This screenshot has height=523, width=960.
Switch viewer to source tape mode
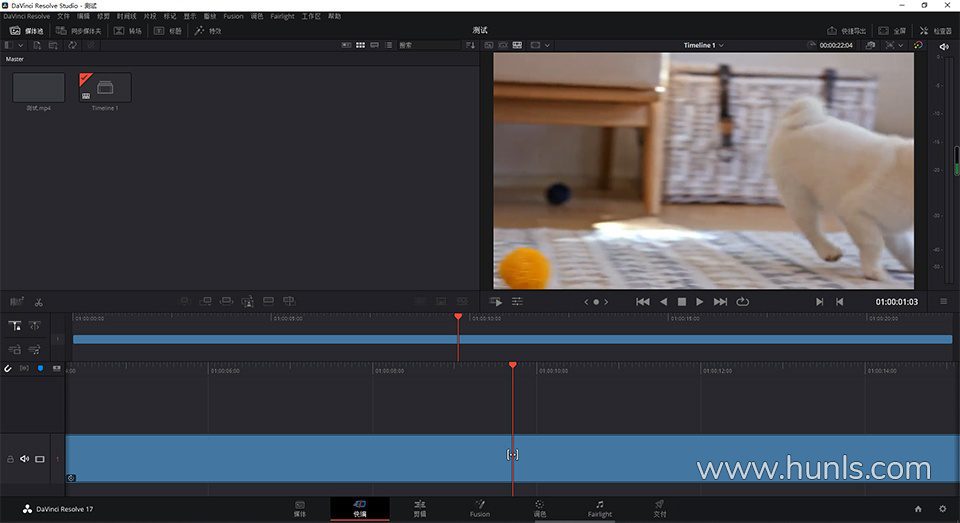click(503, 45)
